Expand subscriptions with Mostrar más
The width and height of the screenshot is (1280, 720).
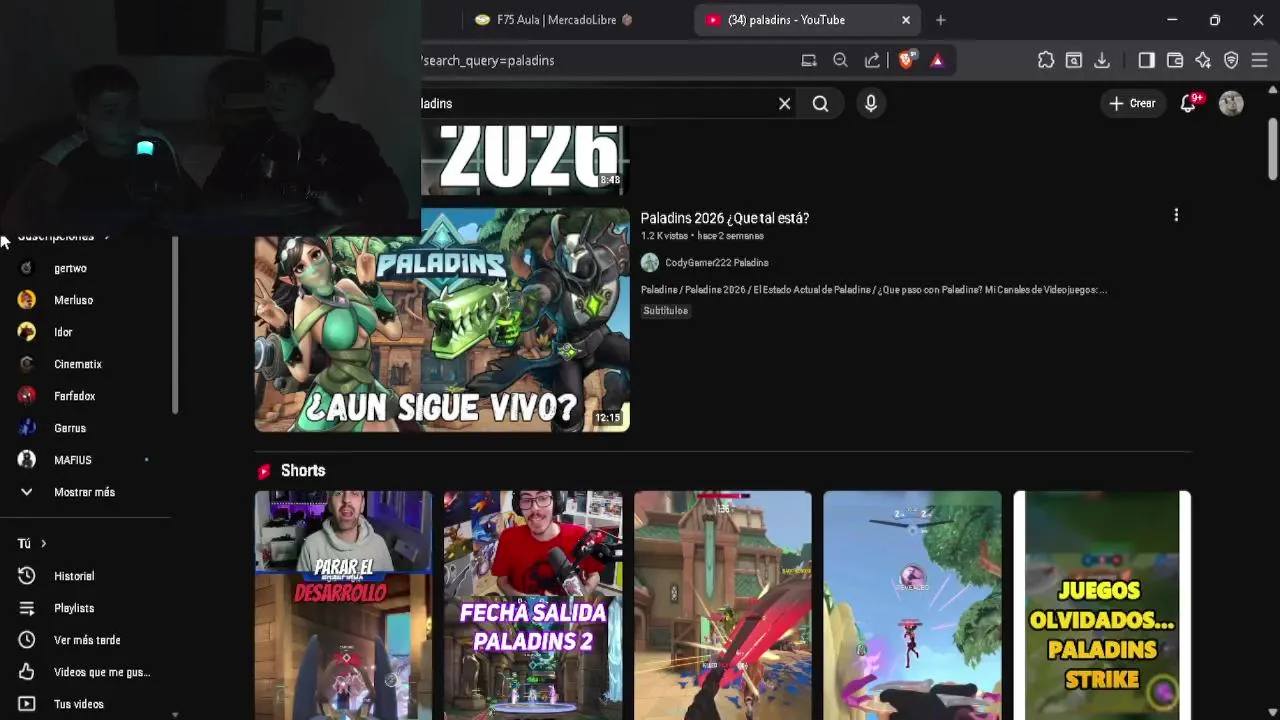pyautogui.click(x=86, y=492)
